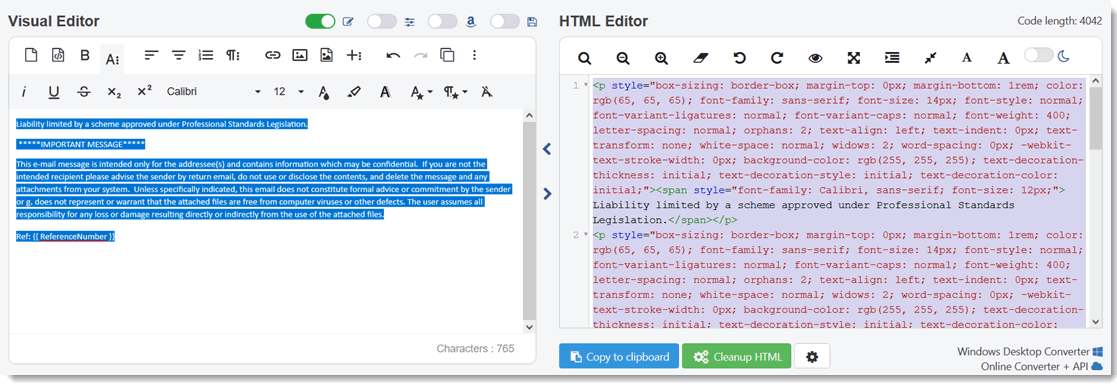The height and width of the screenshot is (384, 1117).
Task: Undo last change in Visual Editor
Action: click(393, 55)
